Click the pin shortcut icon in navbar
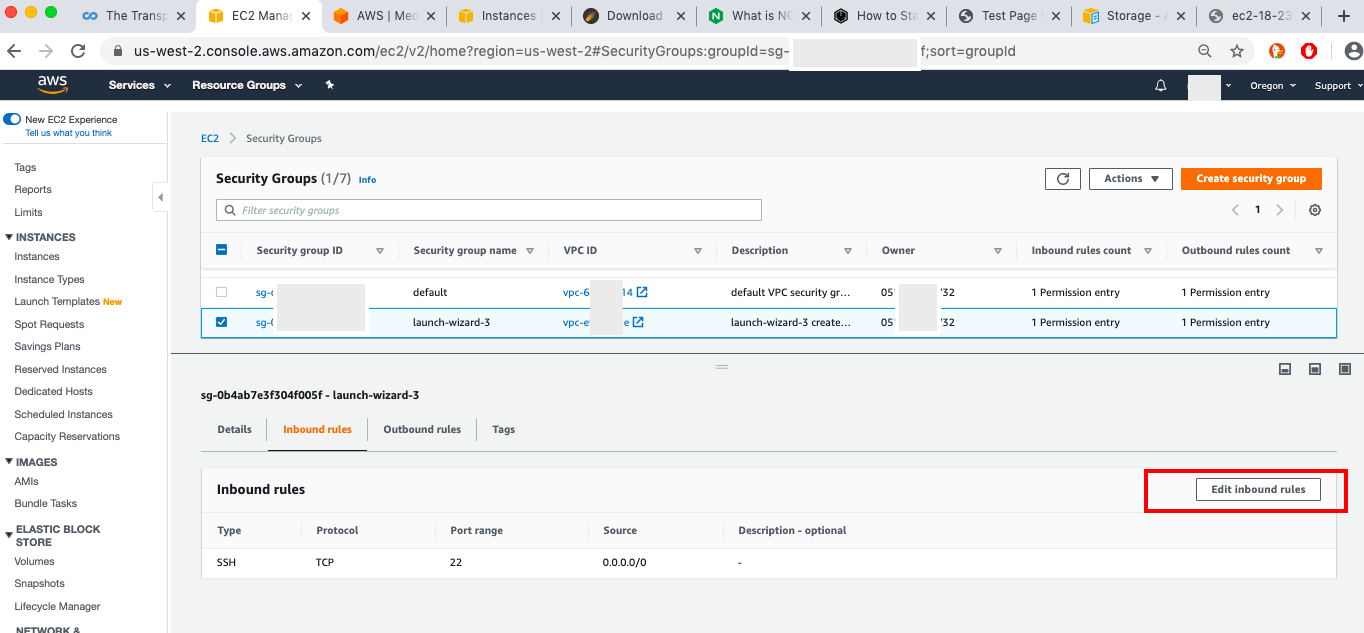Image resolution: width=1364 pixels, height=633 pixels. click(330, 85)
